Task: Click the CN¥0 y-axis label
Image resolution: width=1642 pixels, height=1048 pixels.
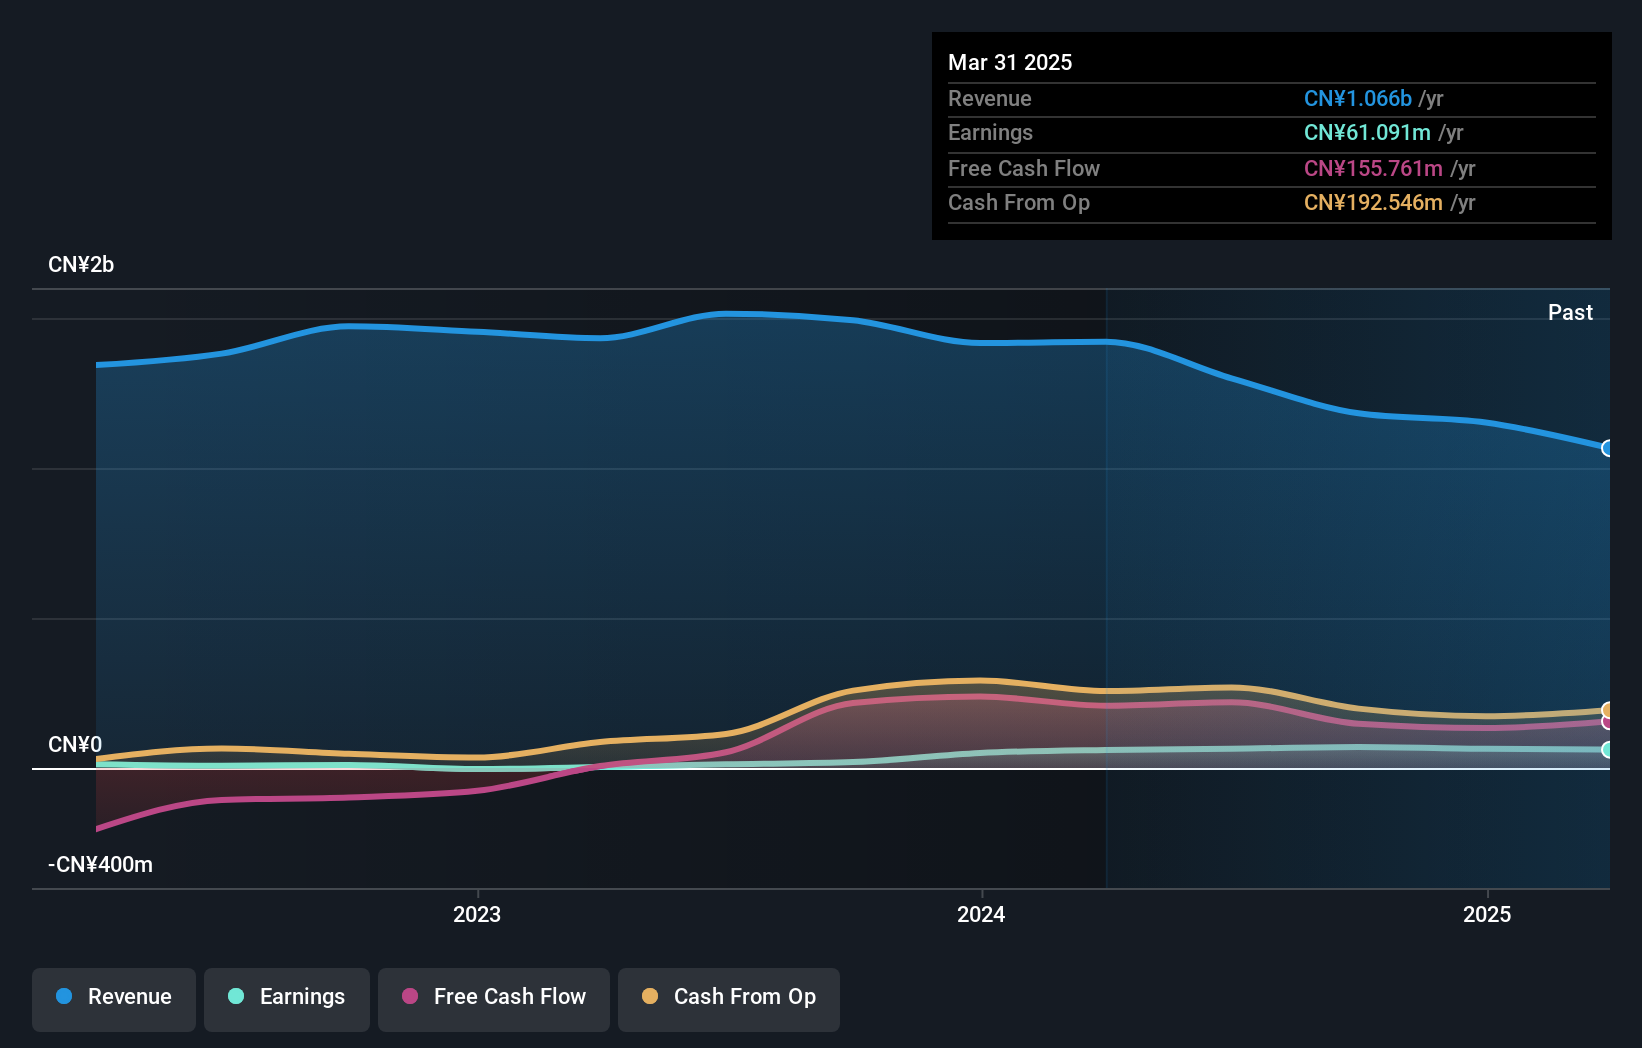Action: pos(75,745)
